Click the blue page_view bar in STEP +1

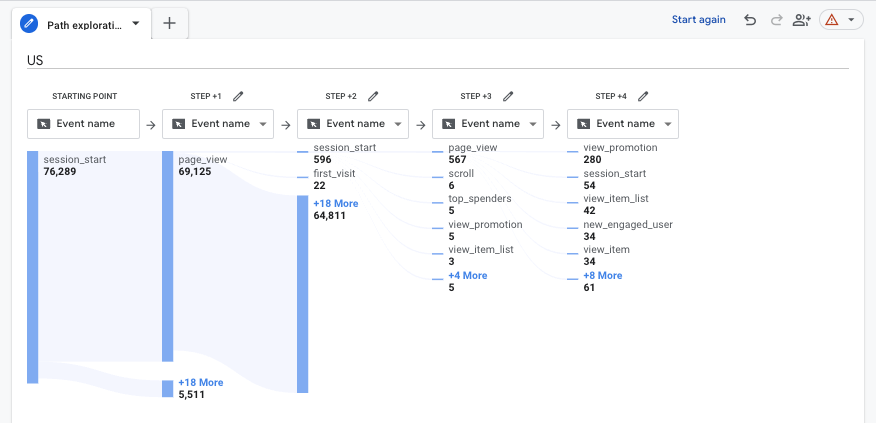click(x=168, y=256)
